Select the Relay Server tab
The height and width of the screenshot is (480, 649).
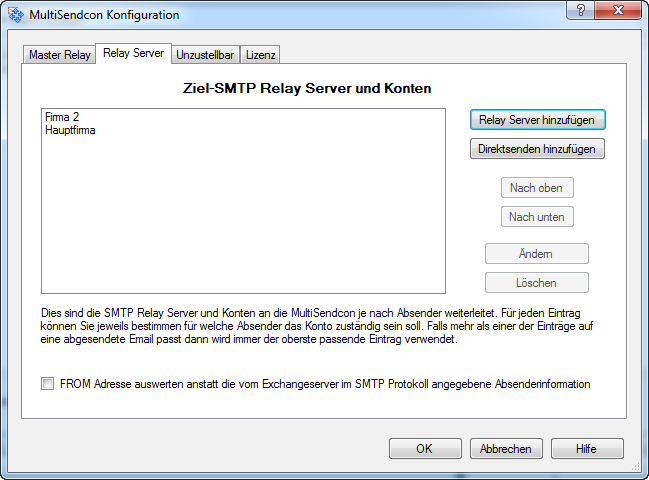(133, 53)
